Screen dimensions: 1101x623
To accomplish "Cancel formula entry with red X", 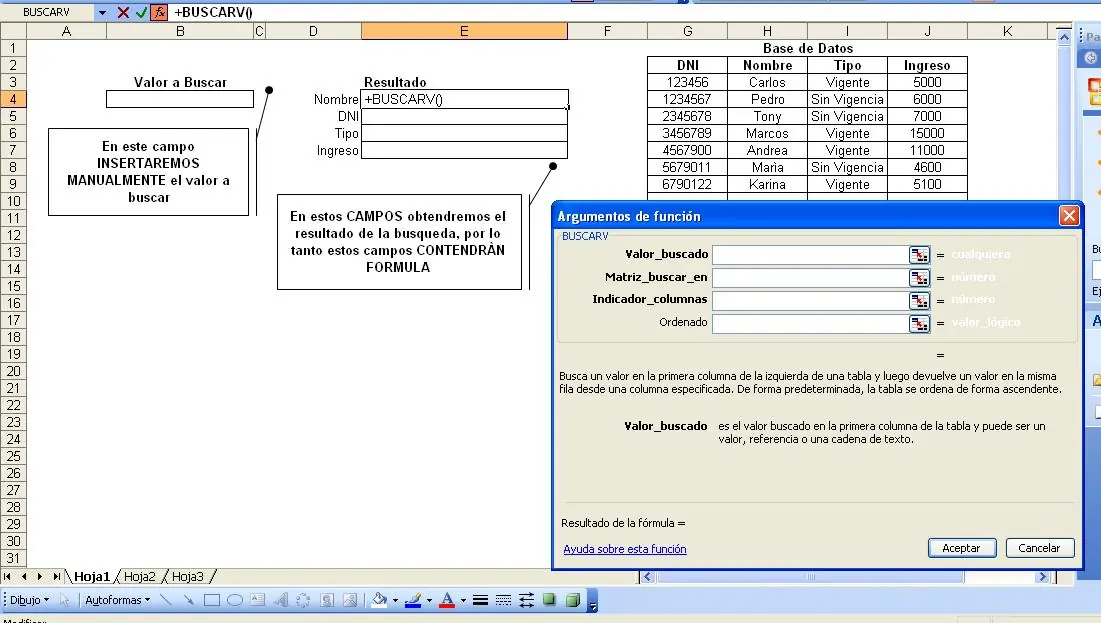I will pyautogui.click(x=123, y=12).
